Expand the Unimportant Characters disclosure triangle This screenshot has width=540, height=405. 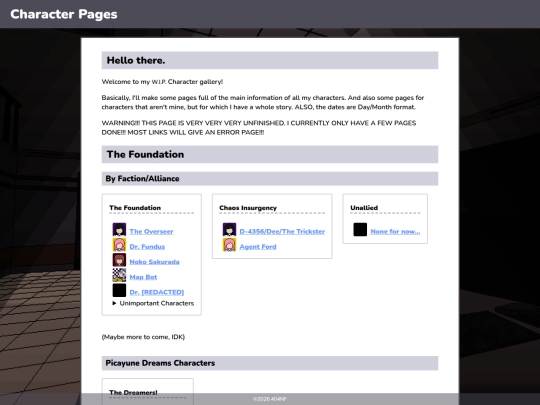pyautogui.click(x=114, y=303)
